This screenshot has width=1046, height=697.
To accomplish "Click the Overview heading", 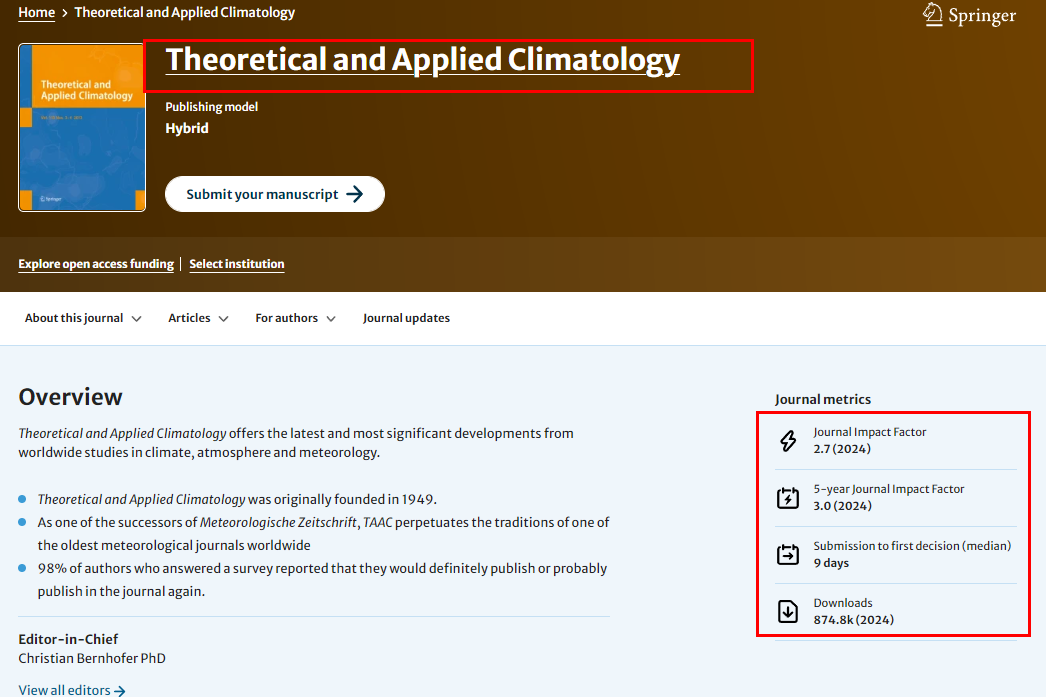I will tap(71, 397).
